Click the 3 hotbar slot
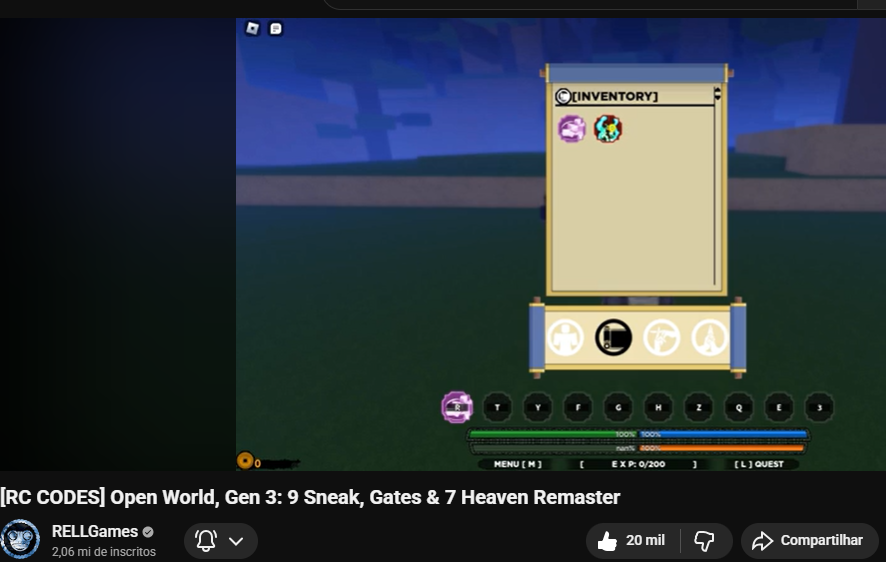This screenshot has width=886, height=562. pos(819,407)
